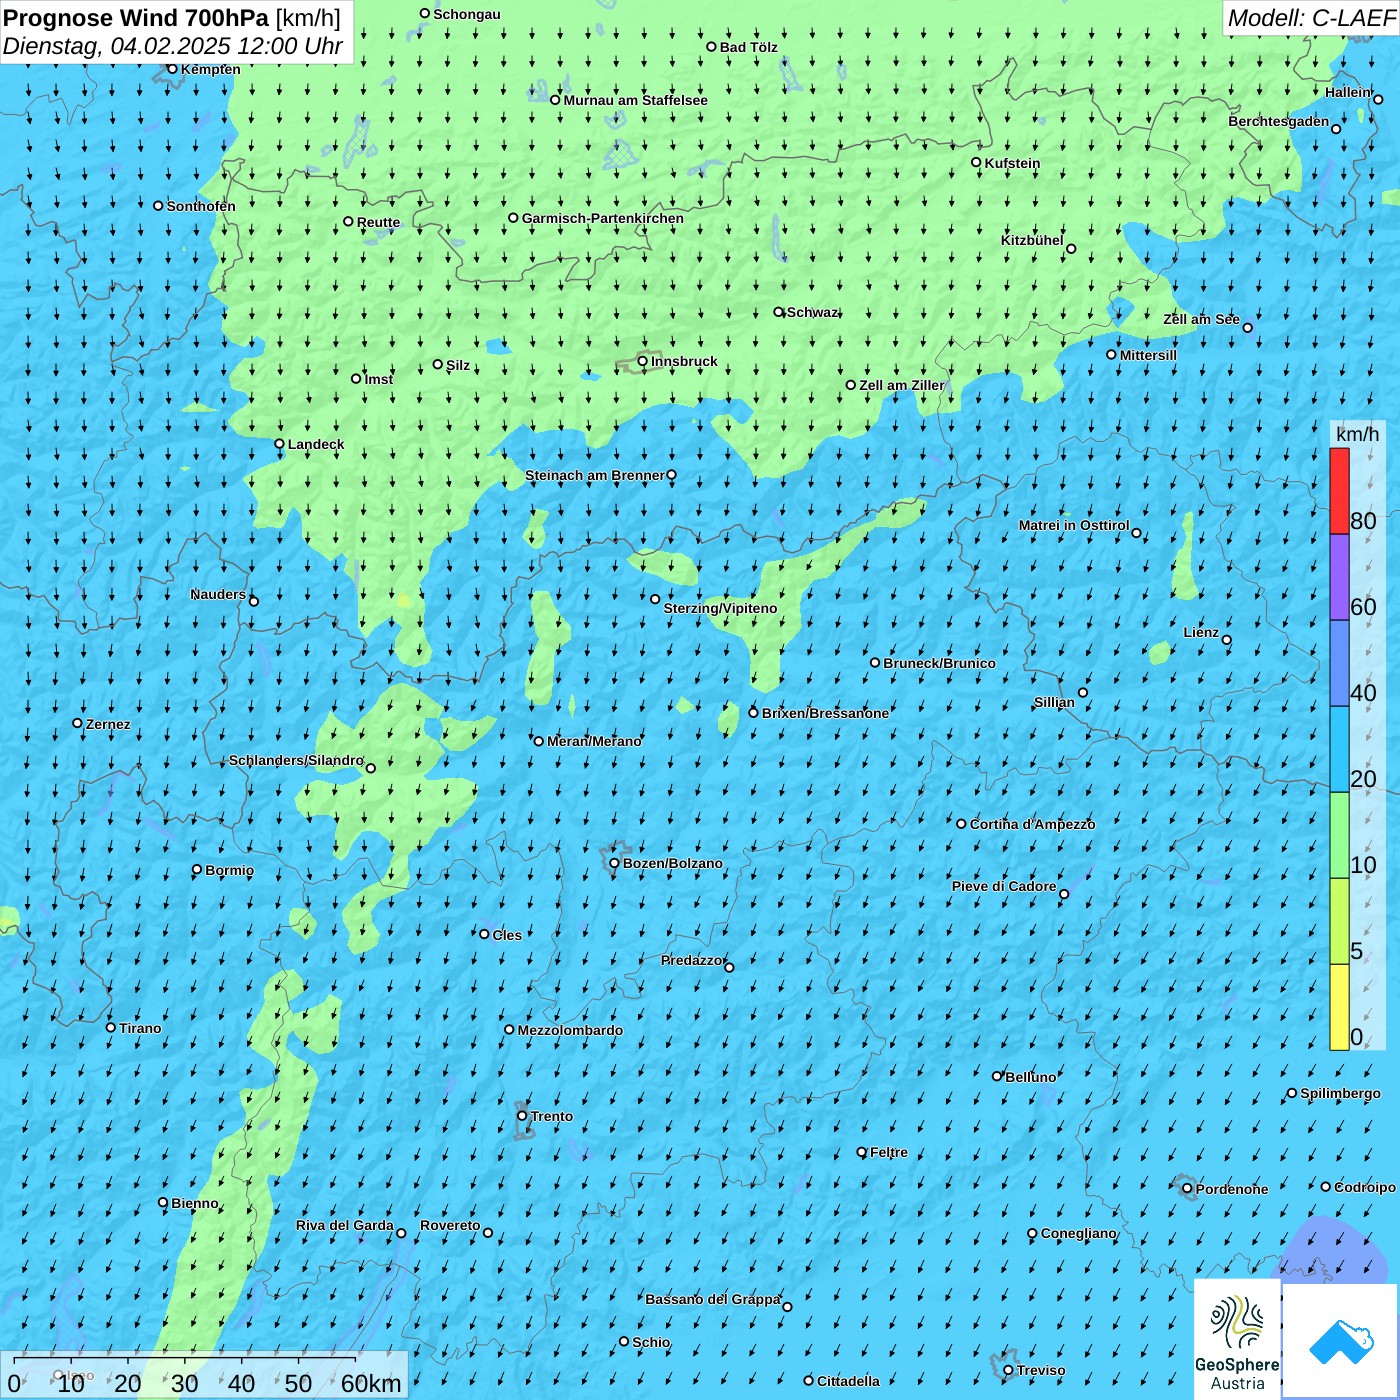Click the 'Rovereto' label
This screenshot has width=1400, height=1400.
(x=450, y=1225)
